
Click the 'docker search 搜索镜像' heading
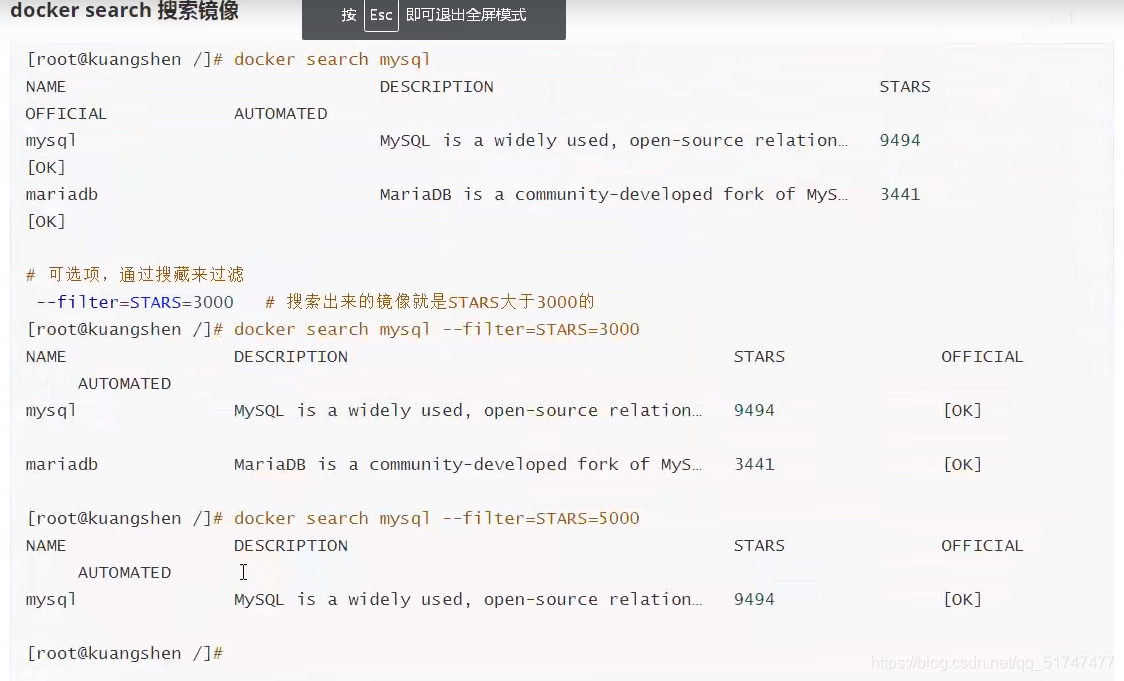coord(124,11)
